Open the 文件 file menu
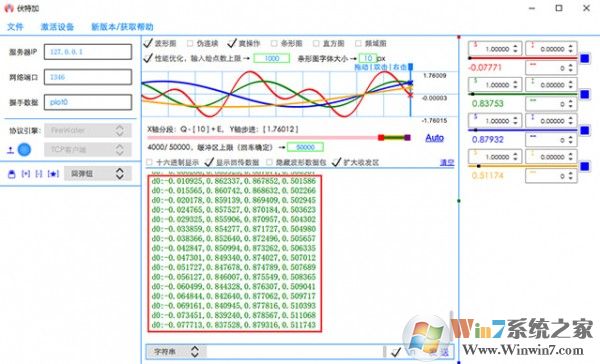Screen dimensions: 600x364 tap(15, 27)
